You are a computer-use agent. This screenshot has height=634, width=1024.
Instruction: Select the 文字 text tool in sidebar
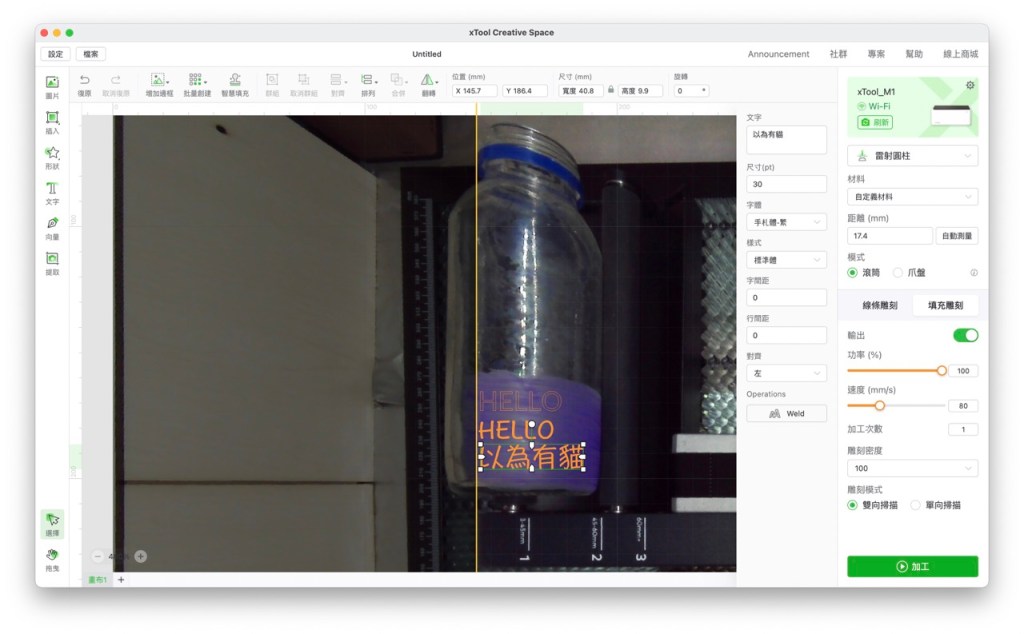(52, 188)
